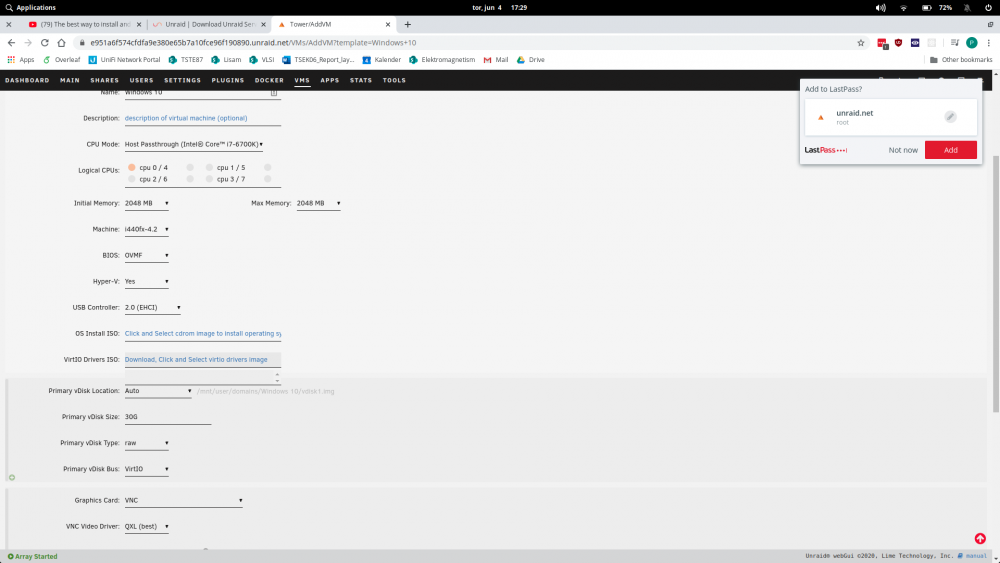Add another vDisk with the green plus
Image resolution: width=1000 pixels, height=563 pixels.
point(11,478)
